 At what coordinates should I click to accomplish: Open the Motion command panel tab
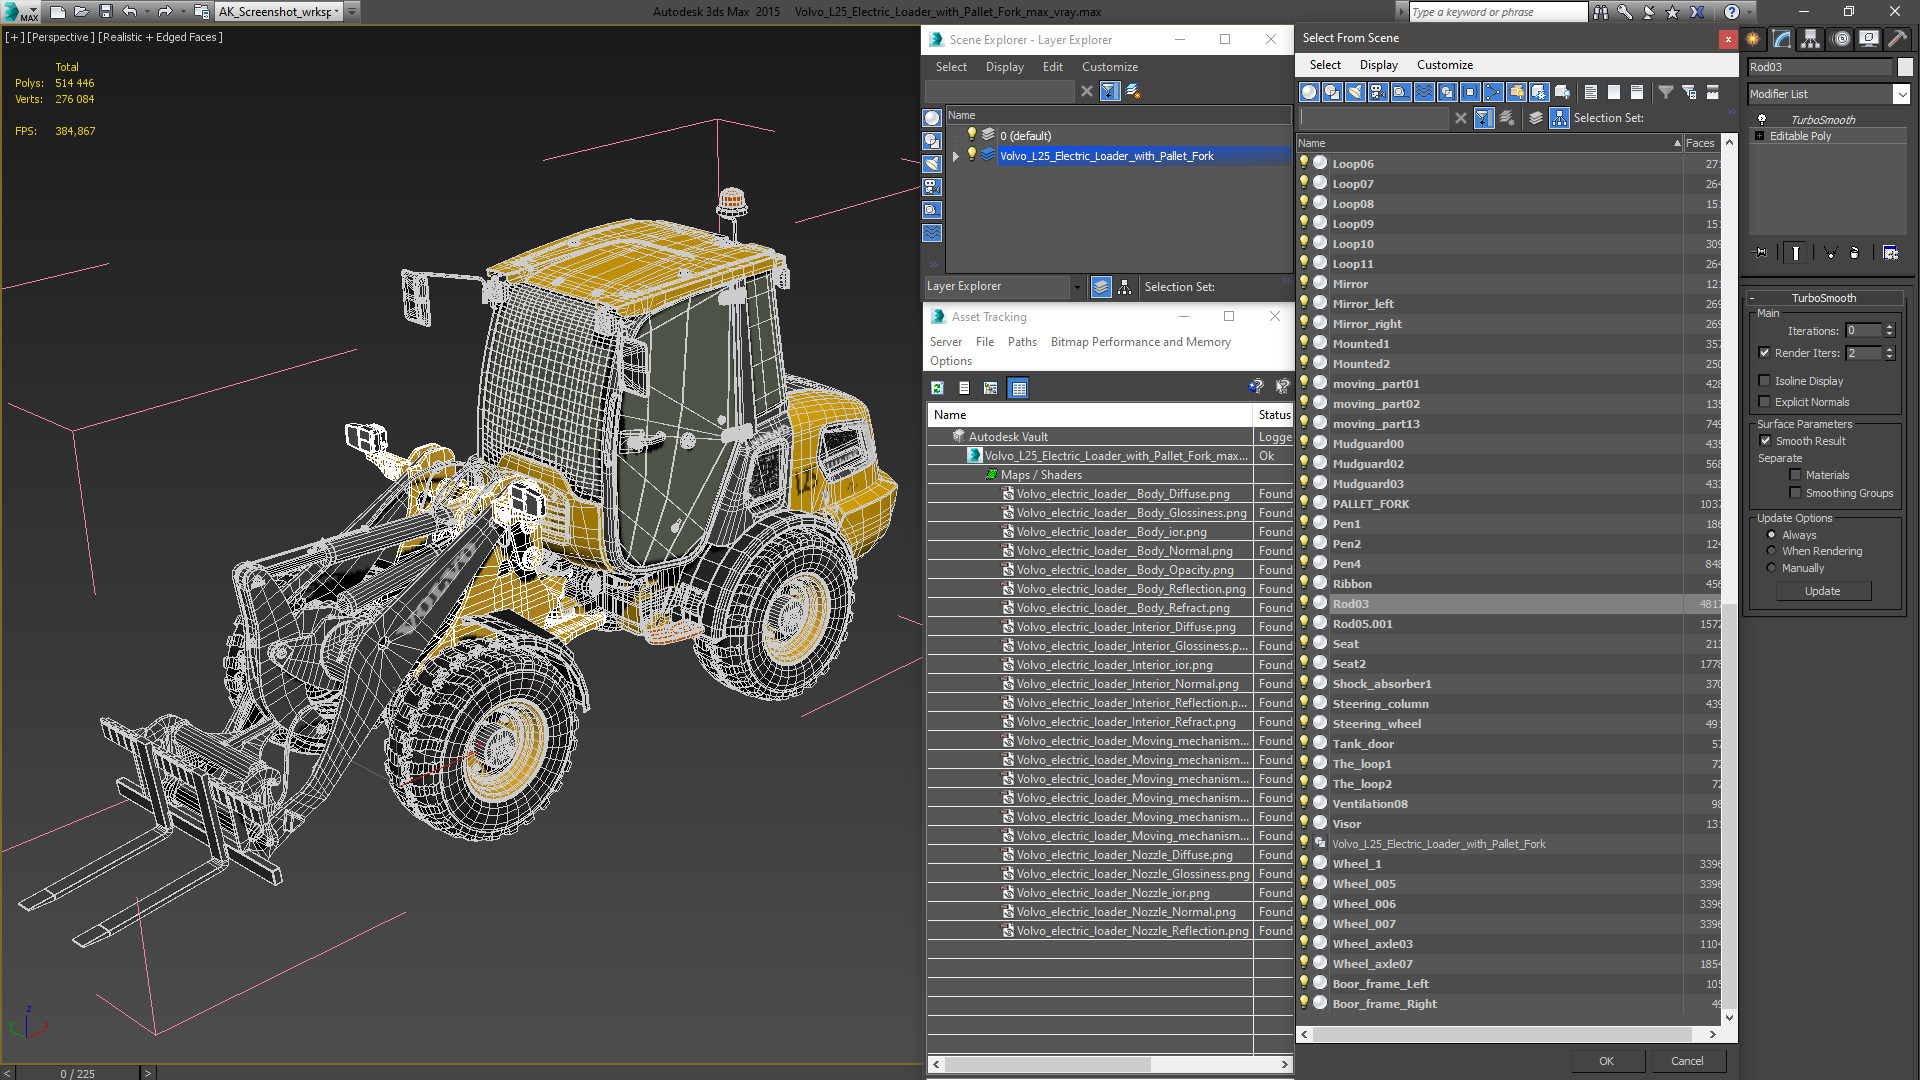click(1840, 39)
